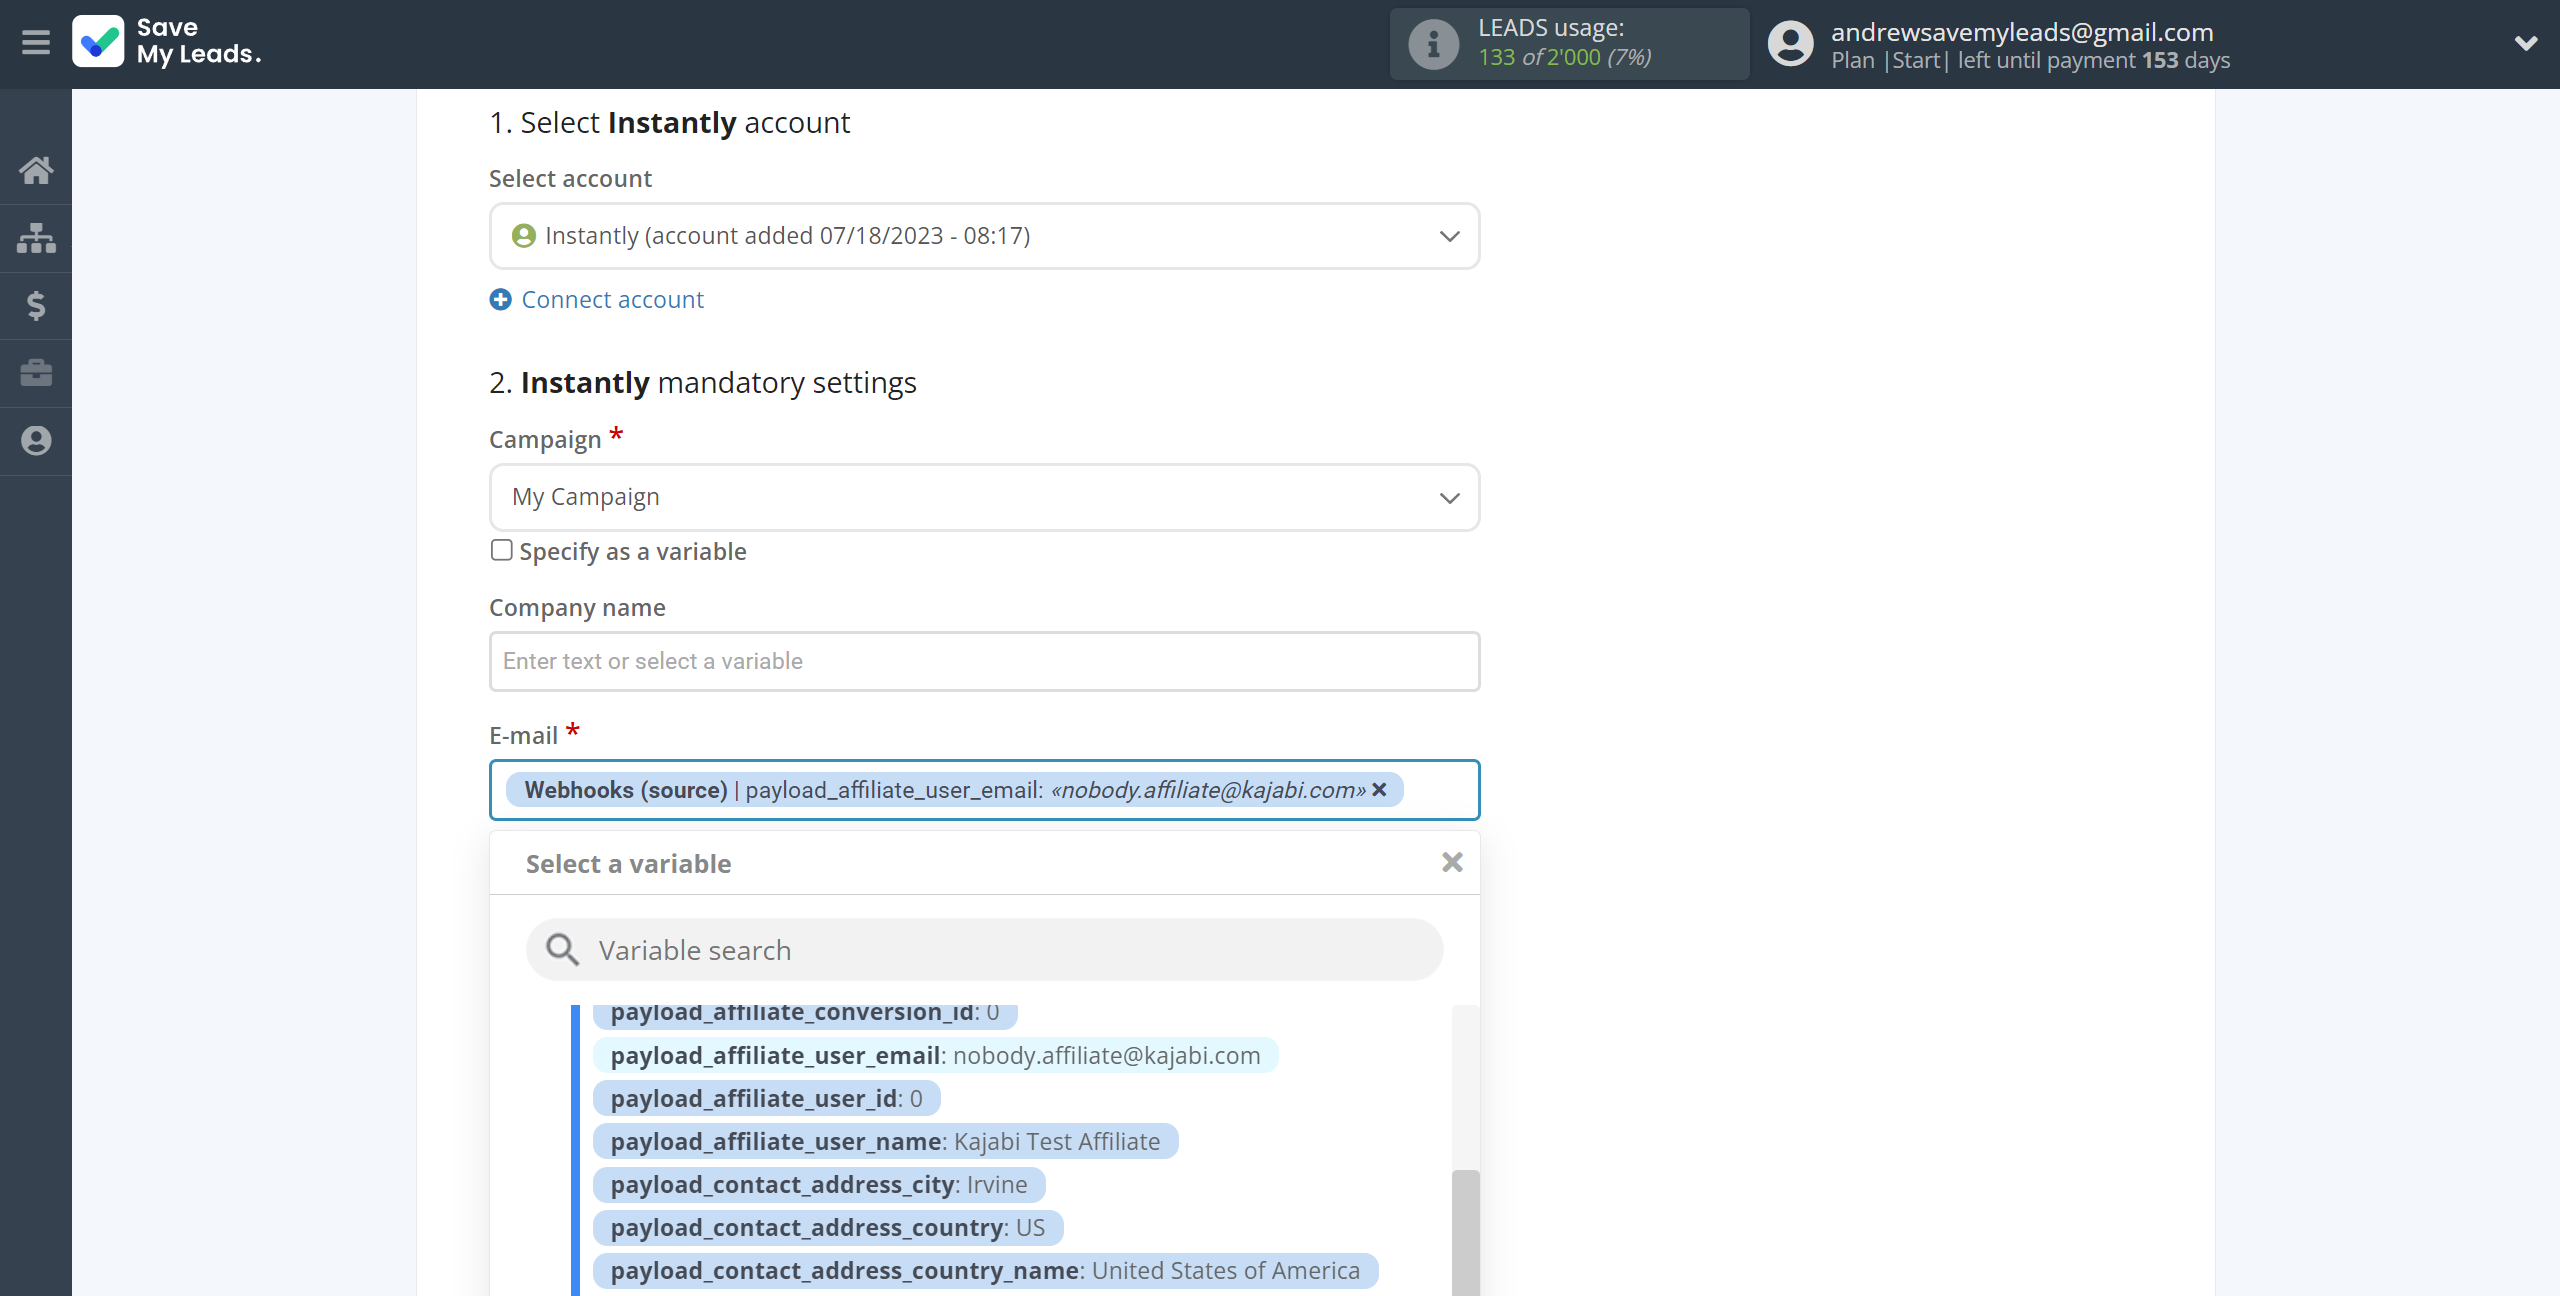Select payload_contact_address_city variable
Viewport: 2560px width, 1296px height.
819,1185
